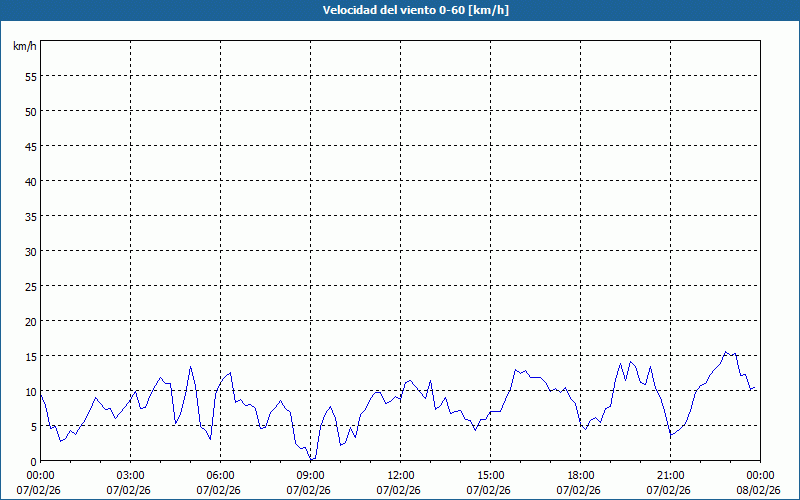Select the 18:00 time marker

580,475
